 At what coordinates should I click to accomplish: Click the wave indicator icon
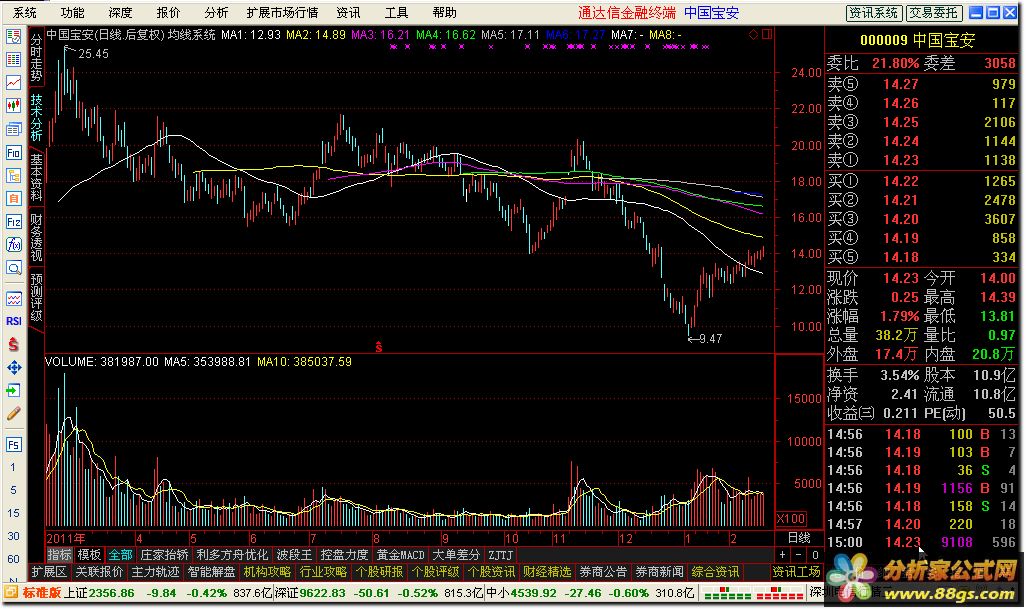pyautogui.click(x=14, y=299)
